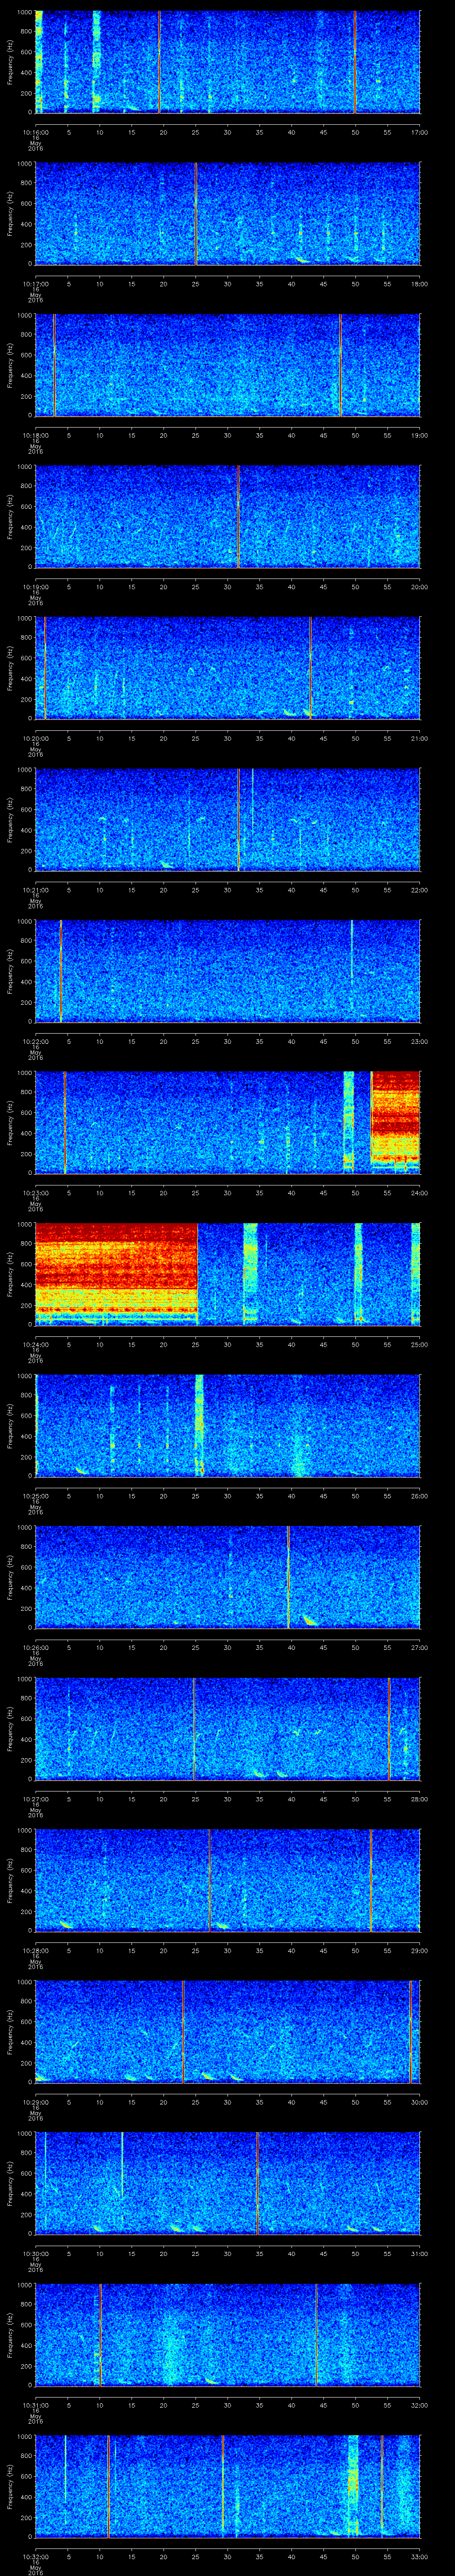This screenshot has height=2576, width=455.
Task: Click the 10:18:00 start time label
Action: 35,435
